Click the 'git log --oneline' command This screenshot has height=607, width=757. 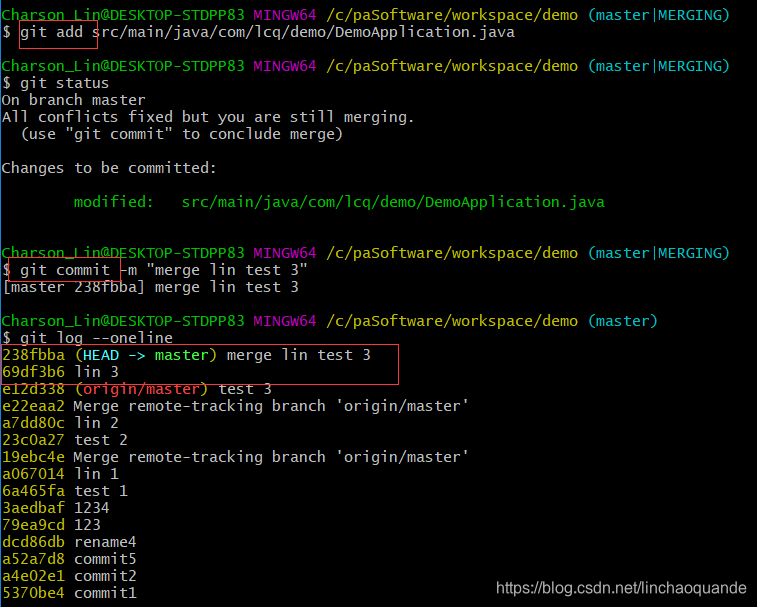(96, 338)
